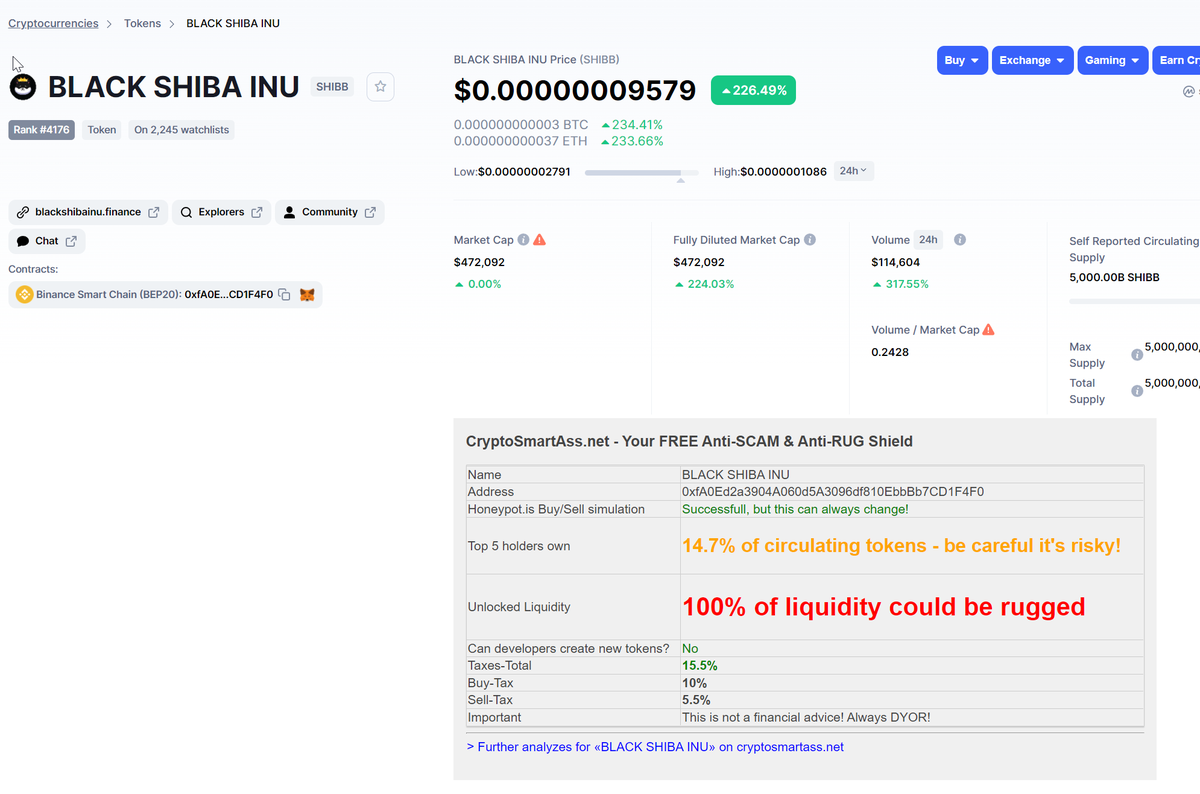Click the Buy-Tax 10% value
The image size is (1200, 794).
(695, 683)
